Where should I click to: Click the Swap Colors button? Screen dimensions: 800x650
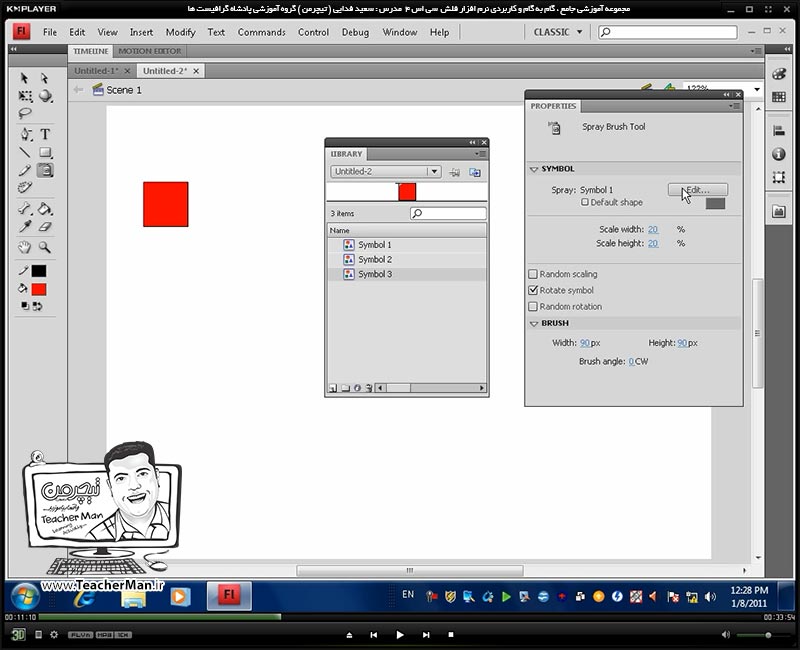(x=37, y=306)
